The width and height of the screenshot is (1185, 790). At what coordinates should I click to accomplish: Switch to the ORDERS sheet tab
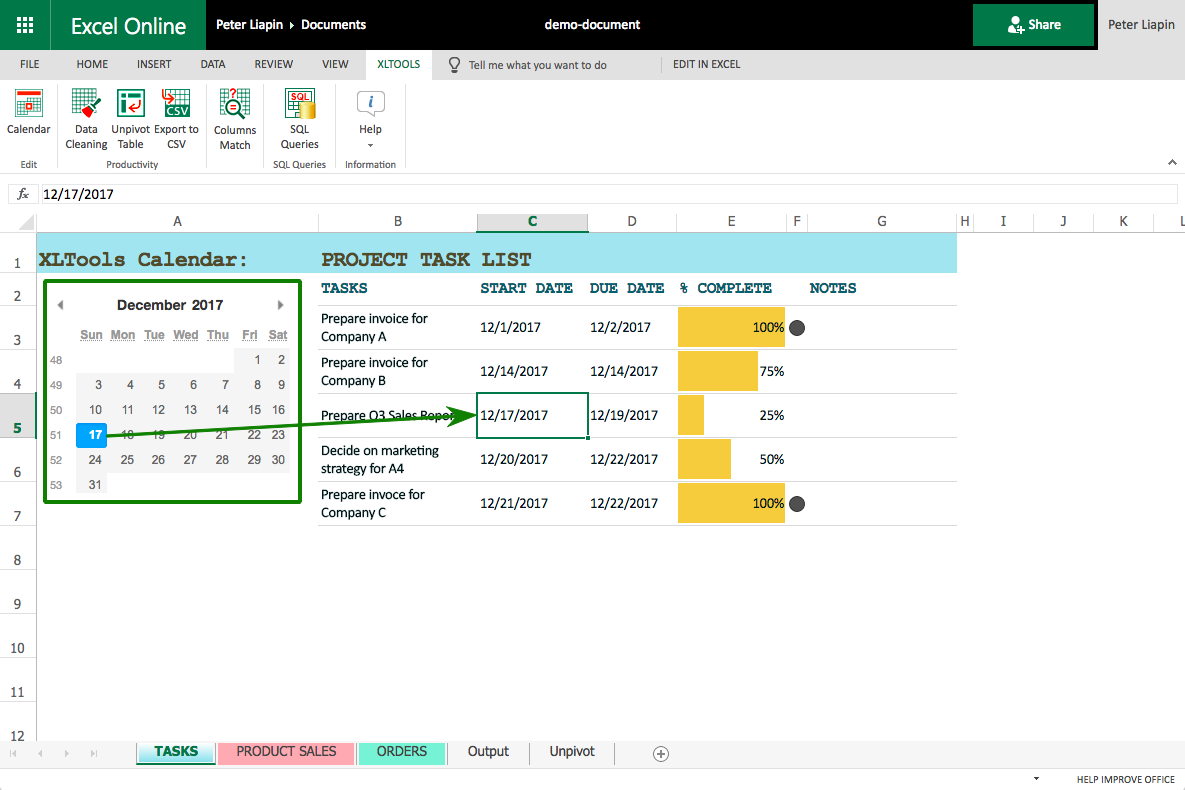401,751
